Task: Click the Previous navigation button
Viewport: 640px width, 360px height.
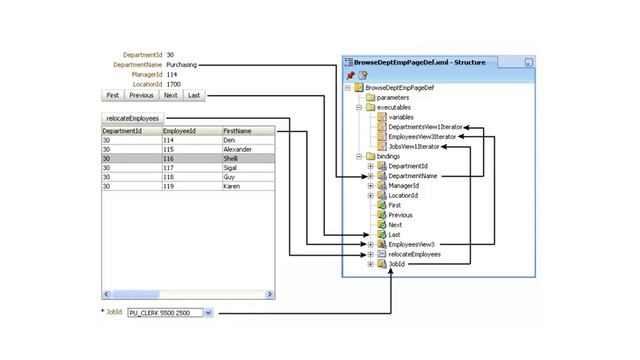Action: pos(141,96)
